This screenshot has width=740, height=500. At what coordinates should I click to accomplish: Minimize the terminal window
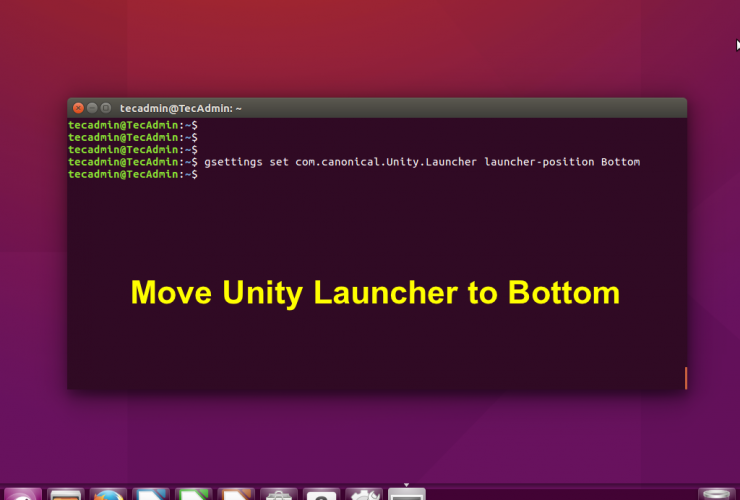(92, 107)
